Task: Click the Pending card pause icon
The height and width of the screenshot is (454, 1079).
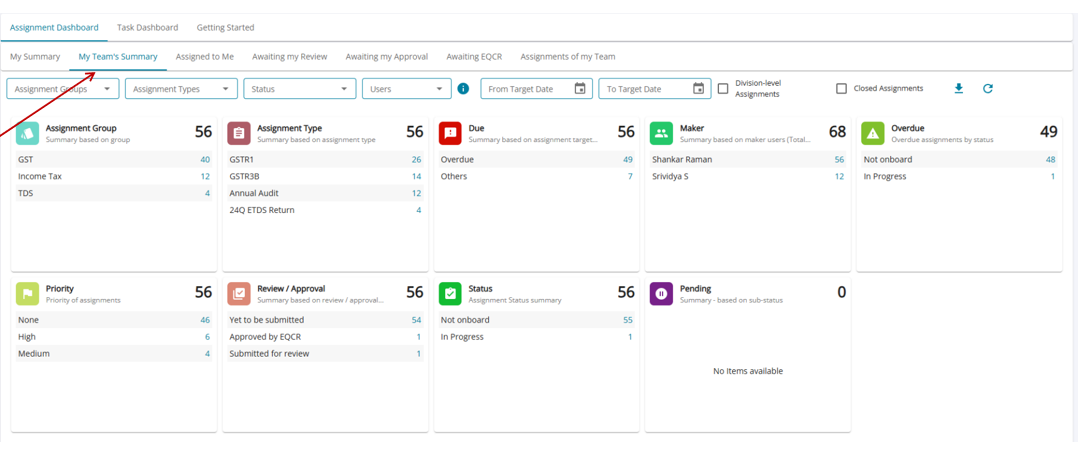Action: click(661, 294)
